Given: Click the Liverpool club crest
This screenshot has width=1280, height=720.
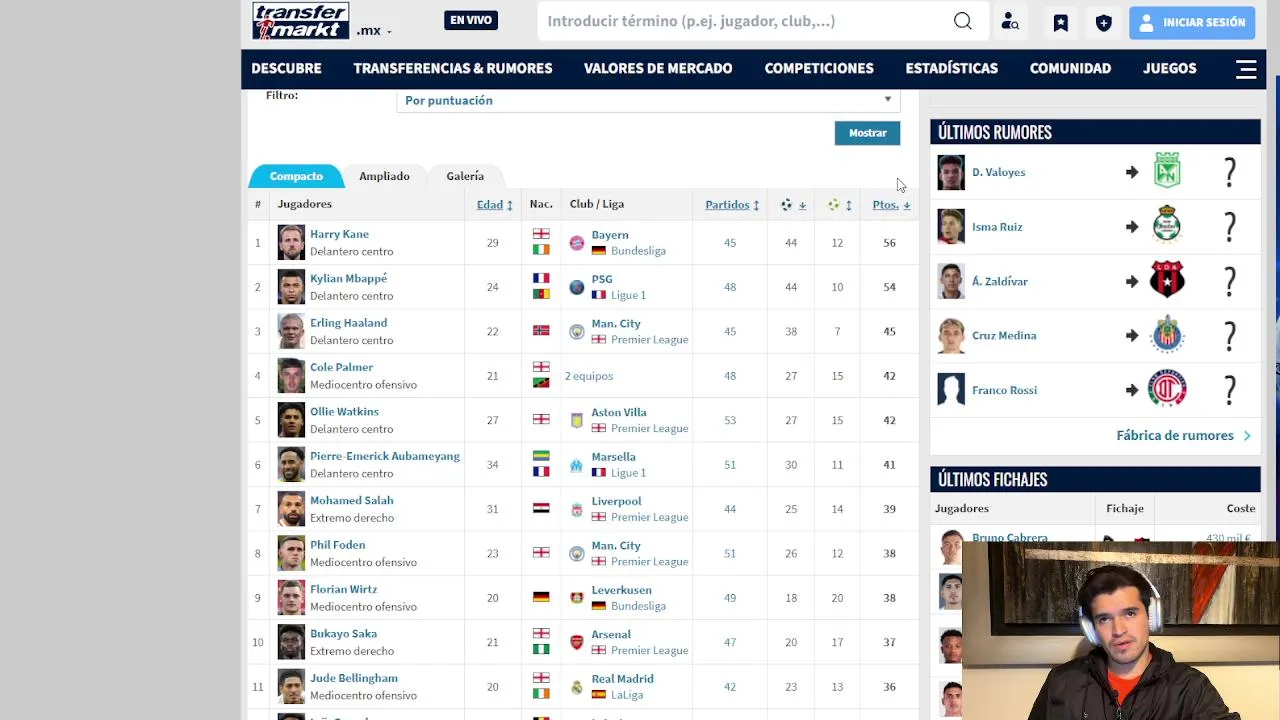Looking at the screenshot, I should click(x=577, y=509).
